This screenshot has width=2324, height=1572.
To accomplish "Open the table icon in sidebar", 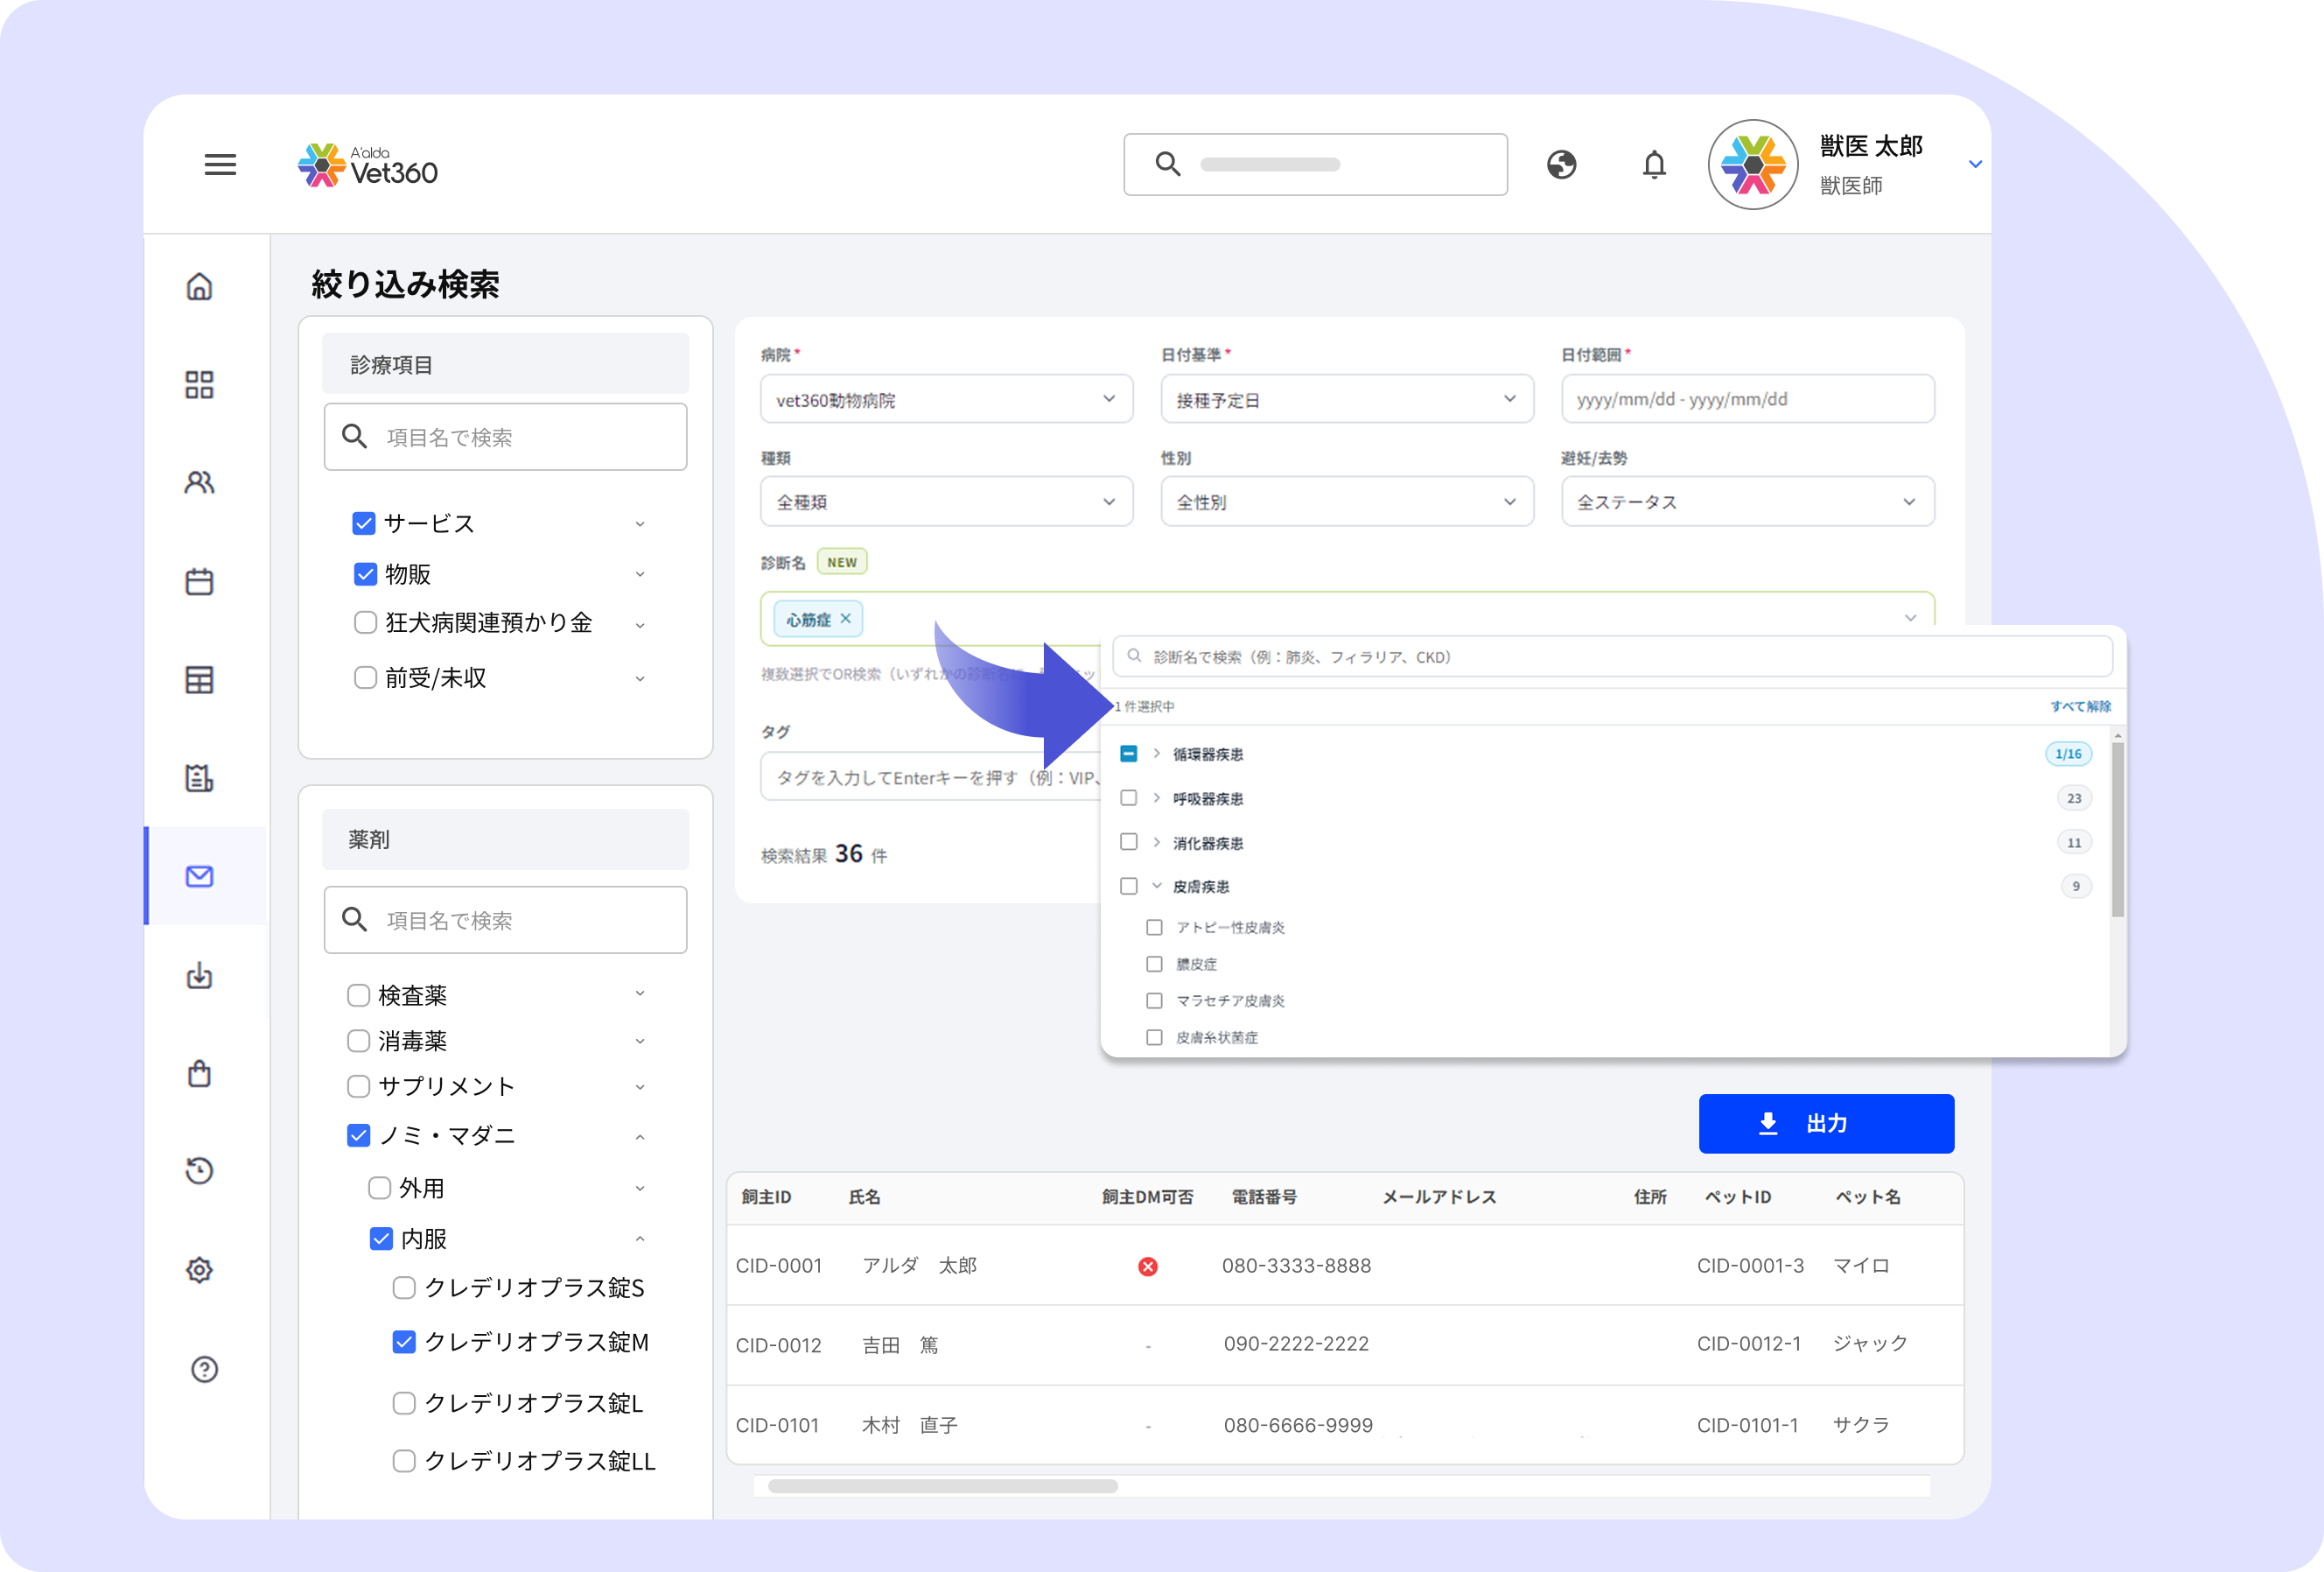I will pos(200,680).
